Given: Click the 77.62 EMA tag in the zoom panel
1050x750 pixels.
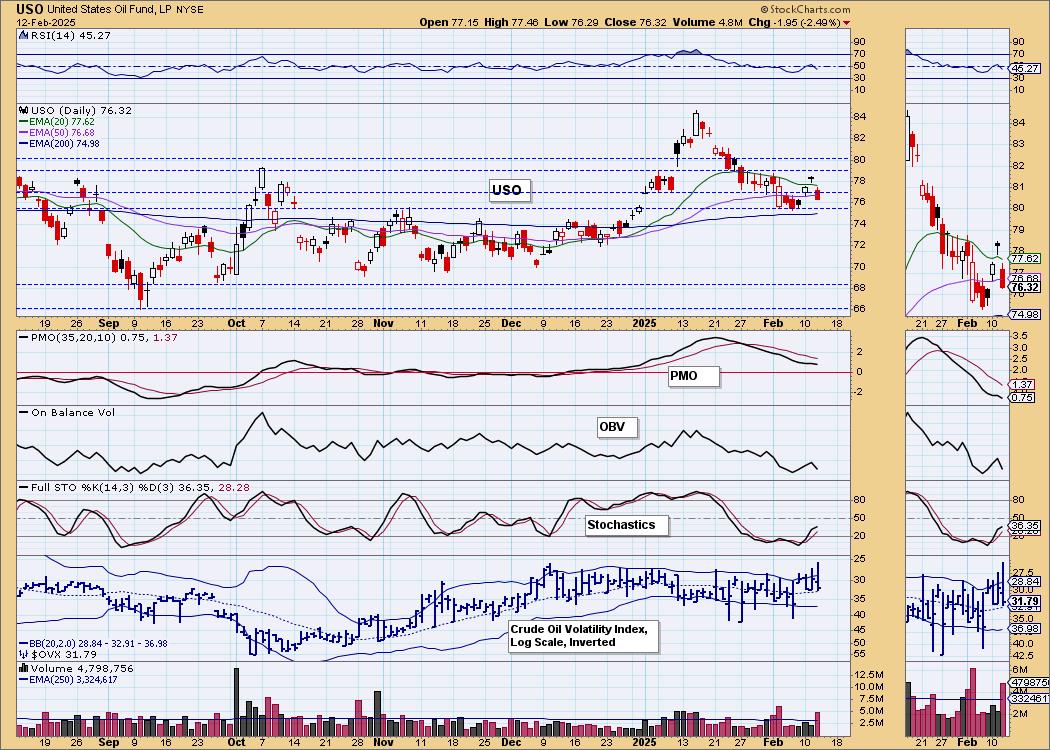Looking at the screenshot, I should 1026,258.
